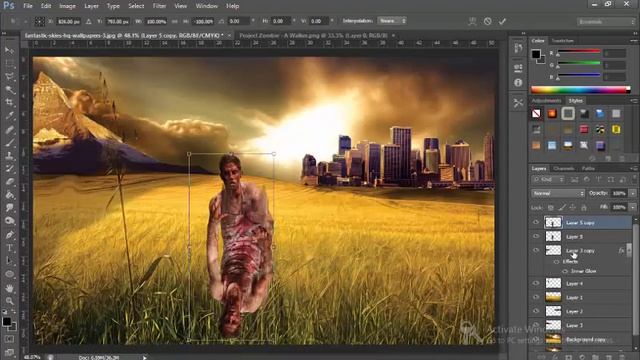
Task: Open the Properties panel icon
Action: click(518, 68)
